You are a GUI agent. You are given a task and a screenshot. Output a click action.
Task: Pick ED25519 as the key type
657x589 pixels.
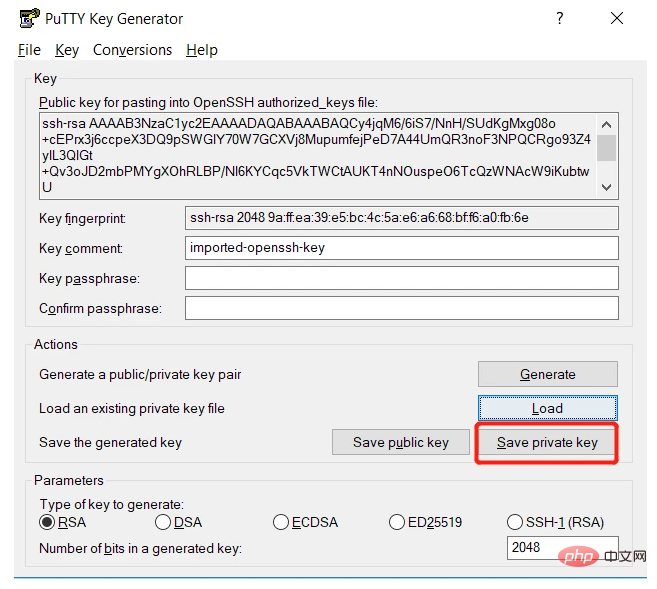point(396,522)
